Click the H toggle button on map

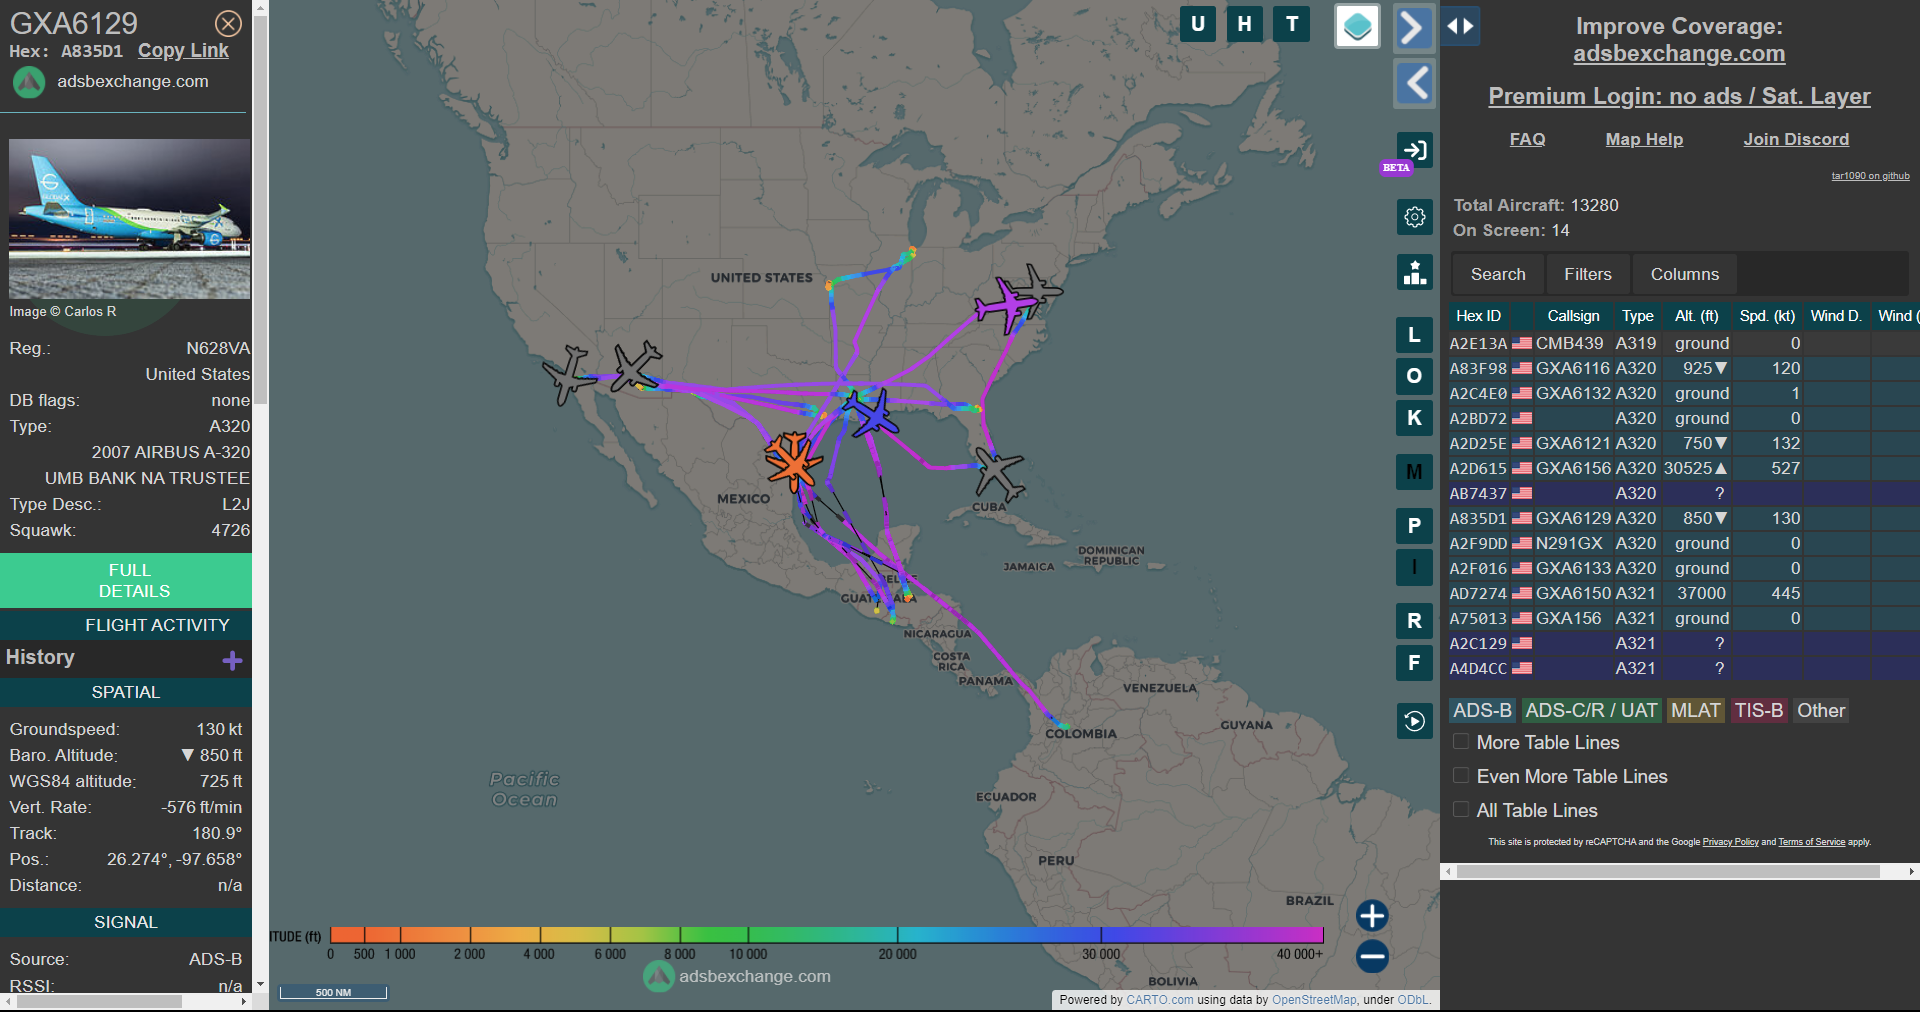click(x=1245, y=24)
